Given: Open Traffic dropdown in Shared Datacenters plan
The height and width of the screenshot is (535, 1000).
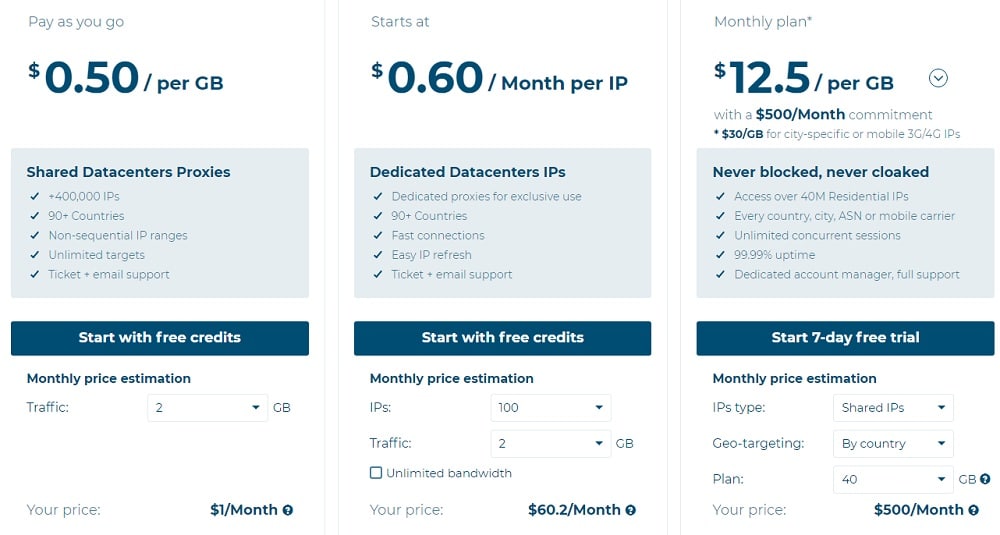Looking at the screenshot, I should pyautogui.click(x=207, y=407).
